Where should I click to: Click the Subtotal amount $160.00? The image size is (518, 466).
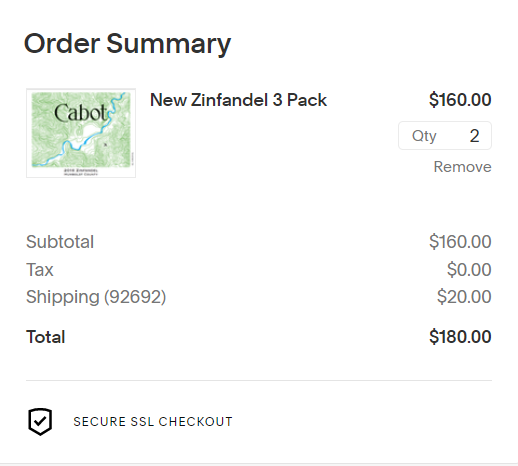(x=460, y=242)
